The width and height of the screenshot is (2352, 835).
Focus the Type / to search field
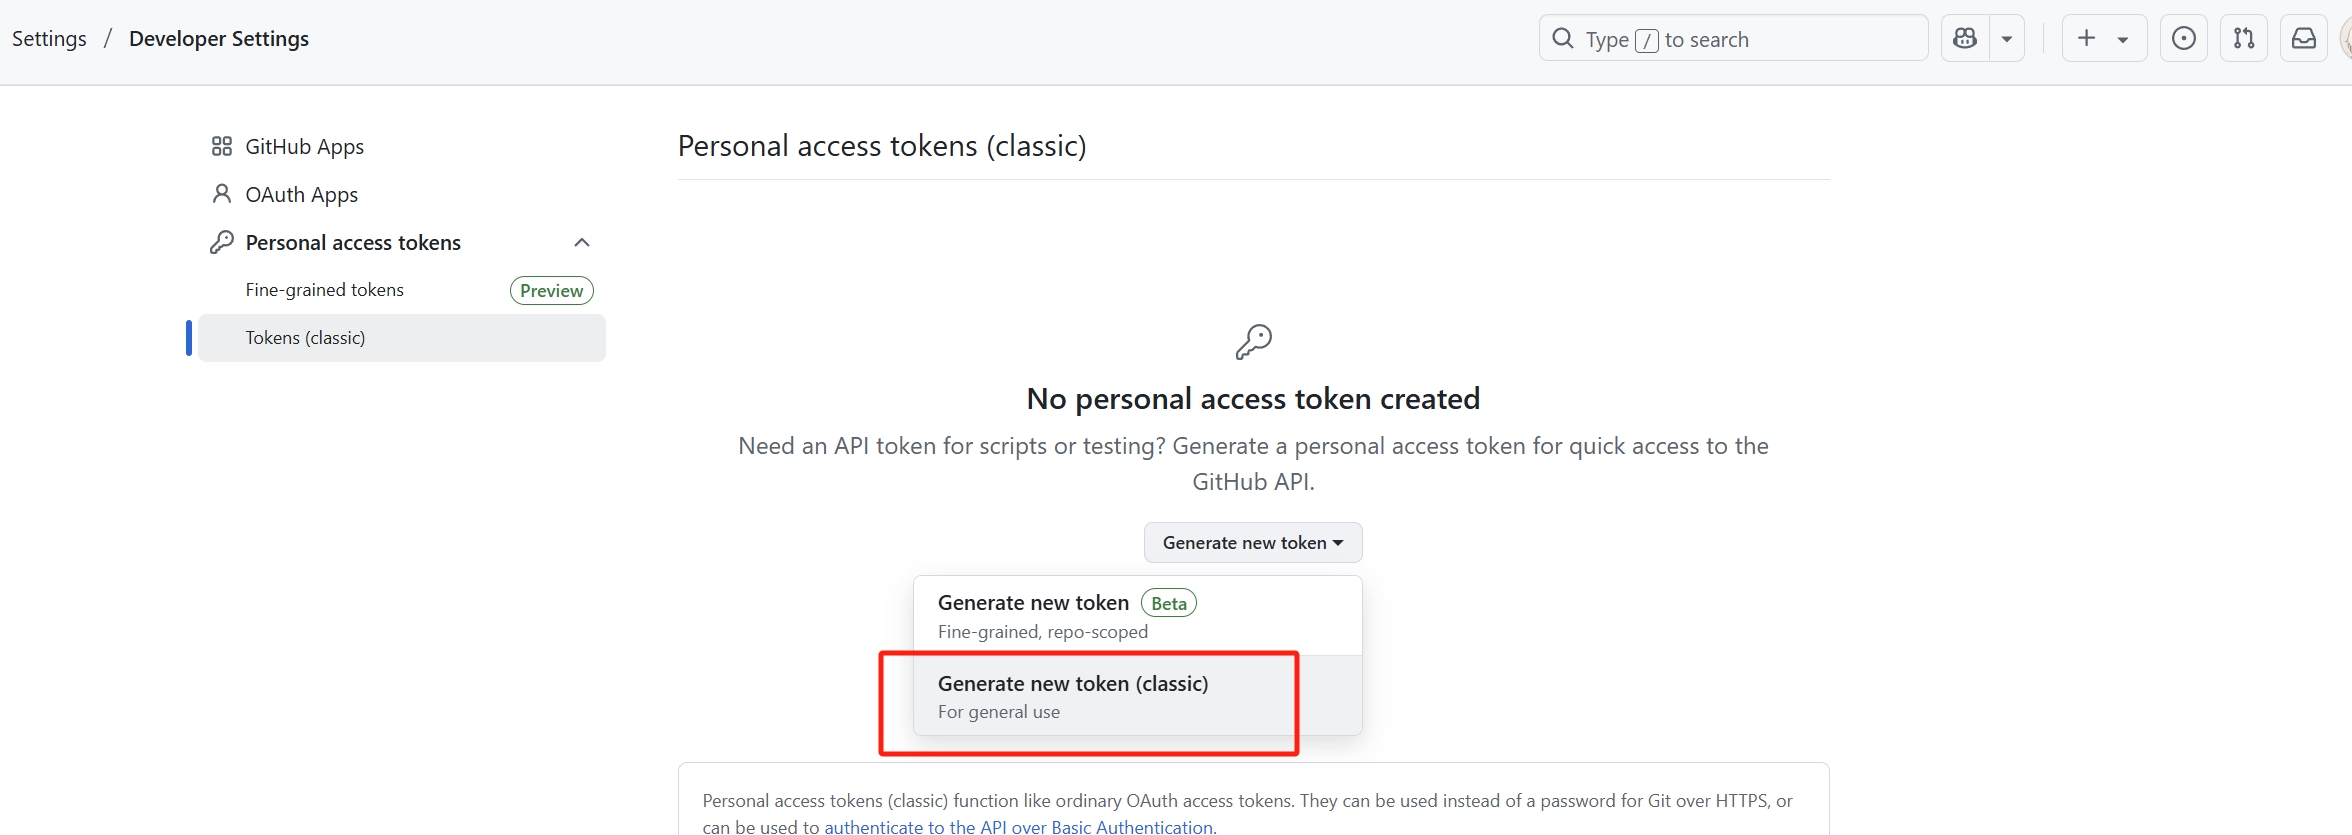pos(1734,39)
